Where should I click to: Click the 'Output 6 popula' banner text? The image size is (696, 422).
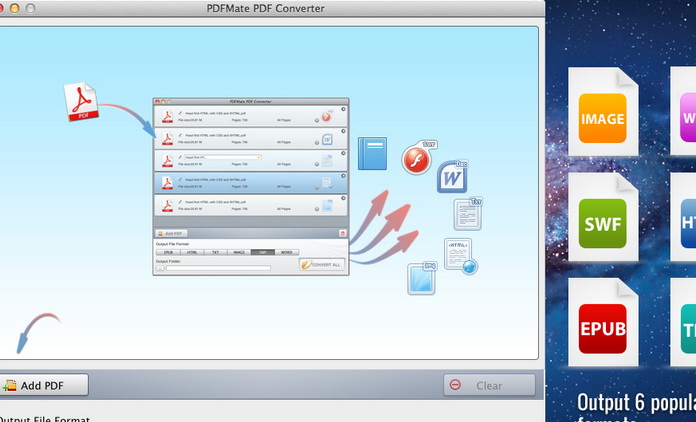(636, 403)
